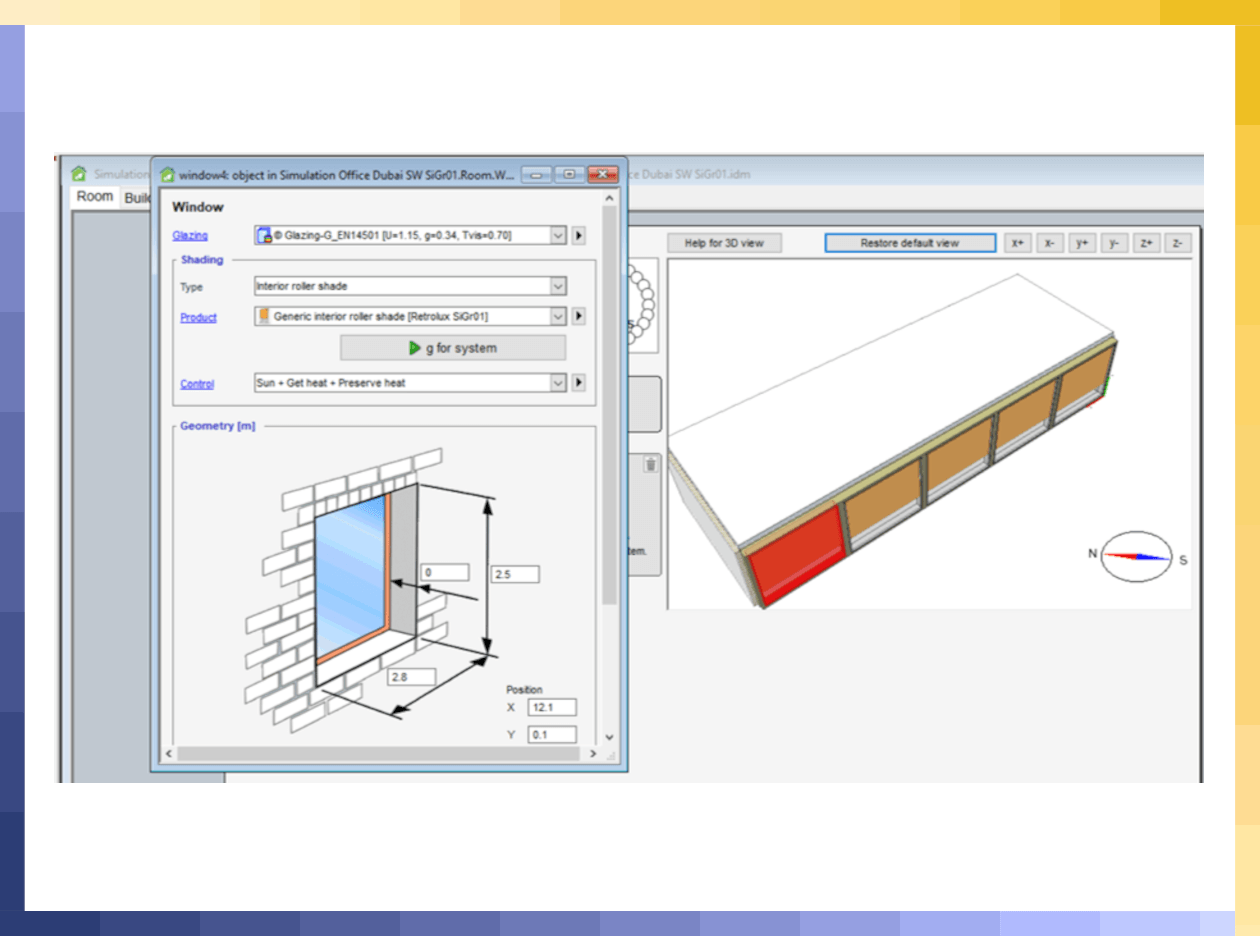Click Restore default view button
Screen dimensions: 1260x936
(910, 243)
